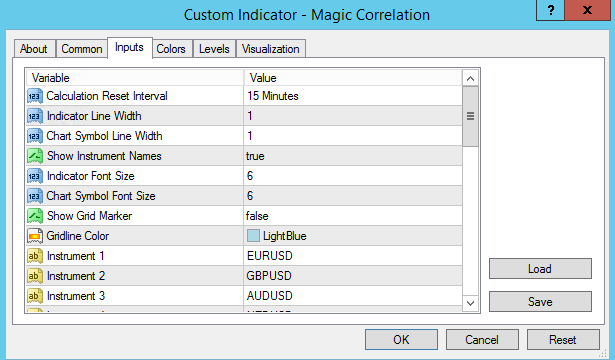Click the integer icon beside Chart Symbol Line Width
615x360 pixels.
[35, 136]
